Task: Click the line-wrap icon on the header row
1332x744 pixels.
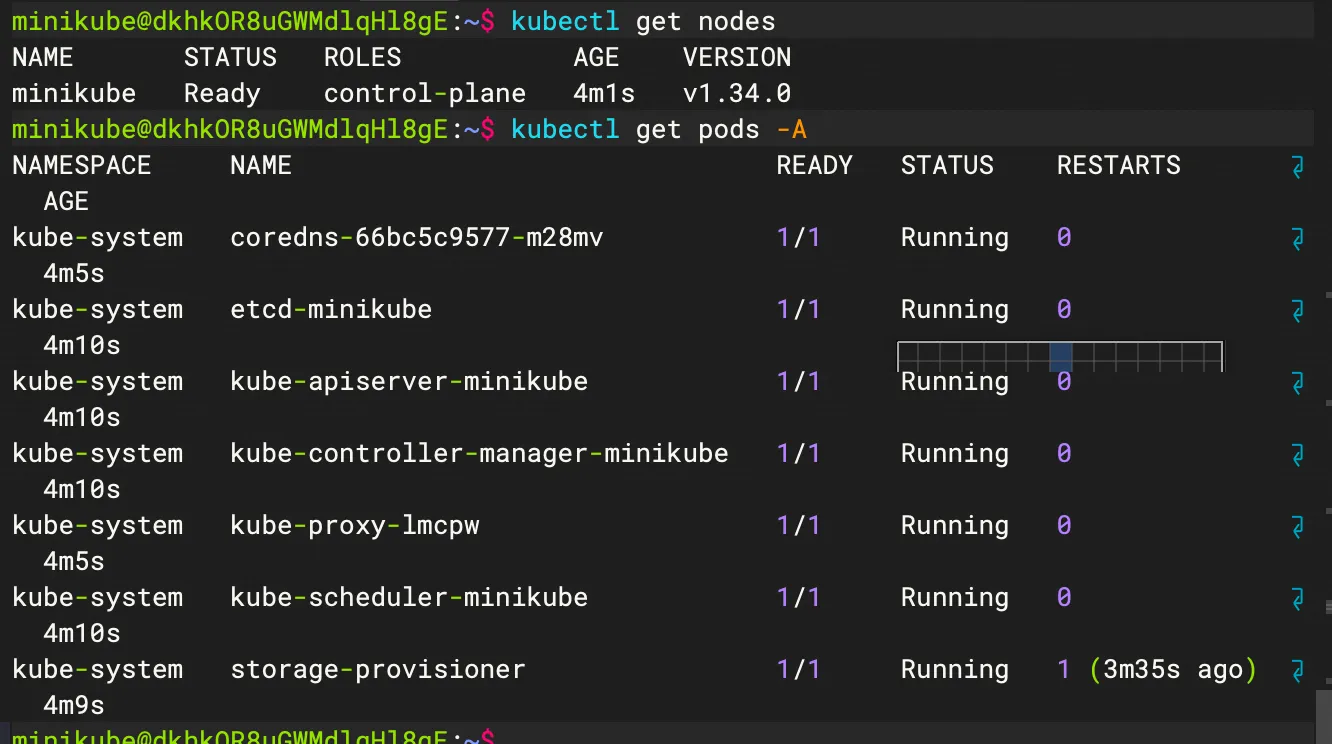Action: (x=1298, y=167)
